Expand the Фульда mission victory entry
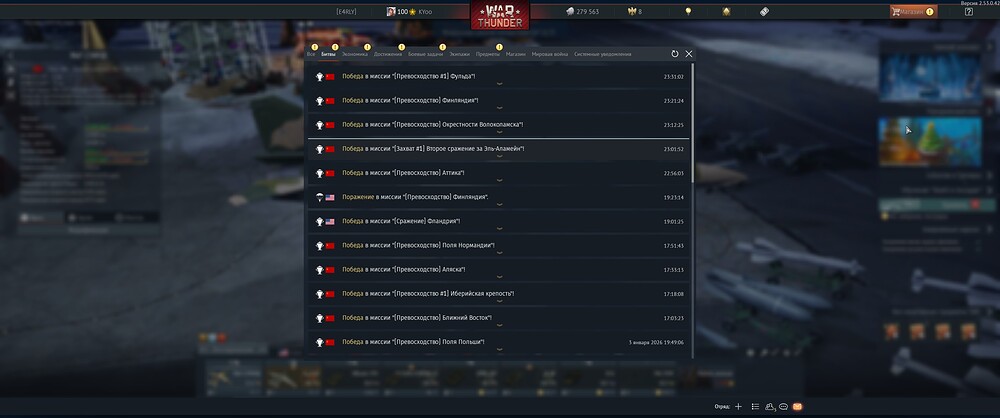Screen dimensions: 1000x418 (498, 77)
